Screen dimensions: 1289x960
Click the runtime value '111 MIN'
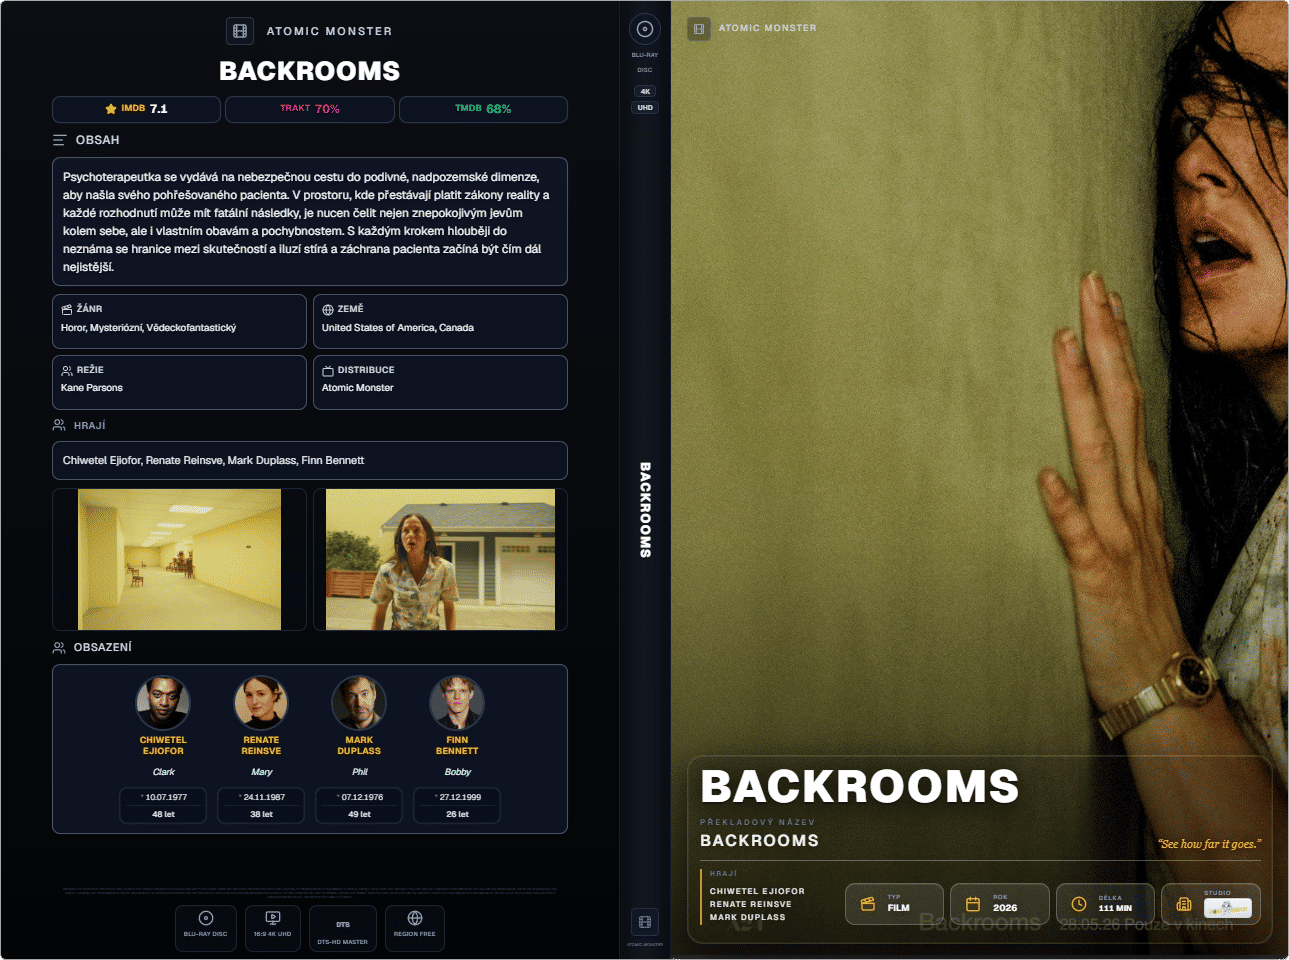pos(1115,908)
